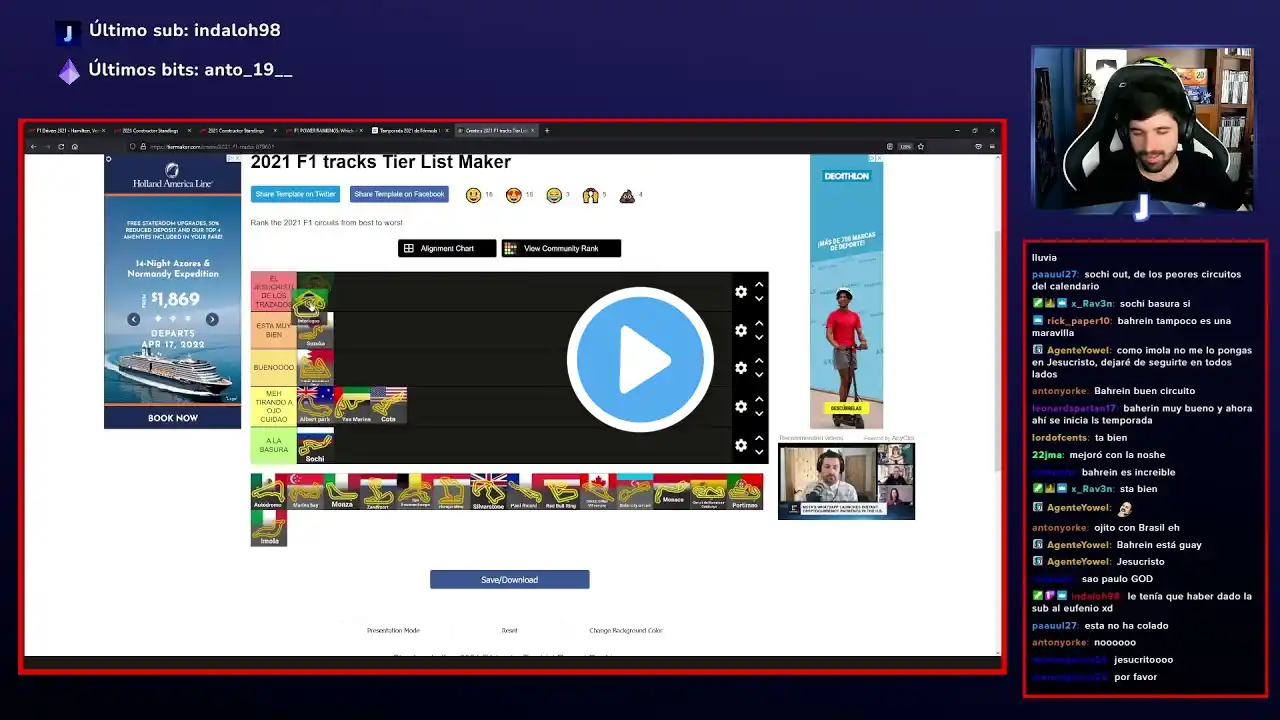Select the Autódromo Mexico track tile

(268, 492)
